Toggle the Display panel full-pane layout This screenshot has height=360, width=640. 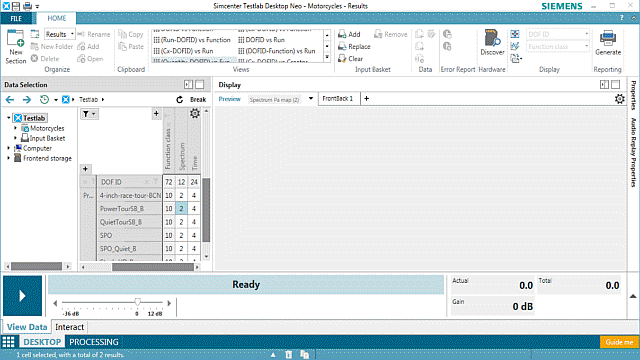point(616,84)
